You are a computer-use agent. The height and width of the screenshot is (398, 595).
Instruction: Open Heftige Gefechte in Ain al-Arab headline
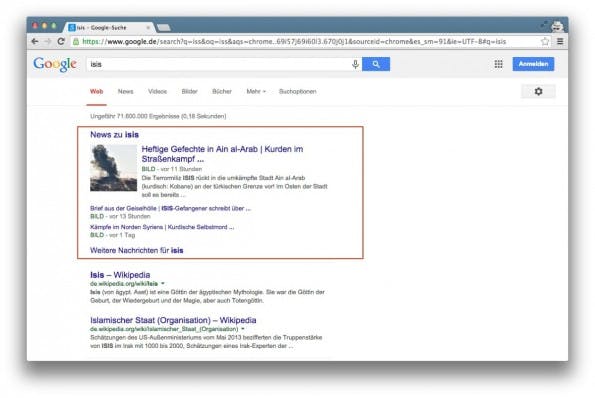click(222, 154)
